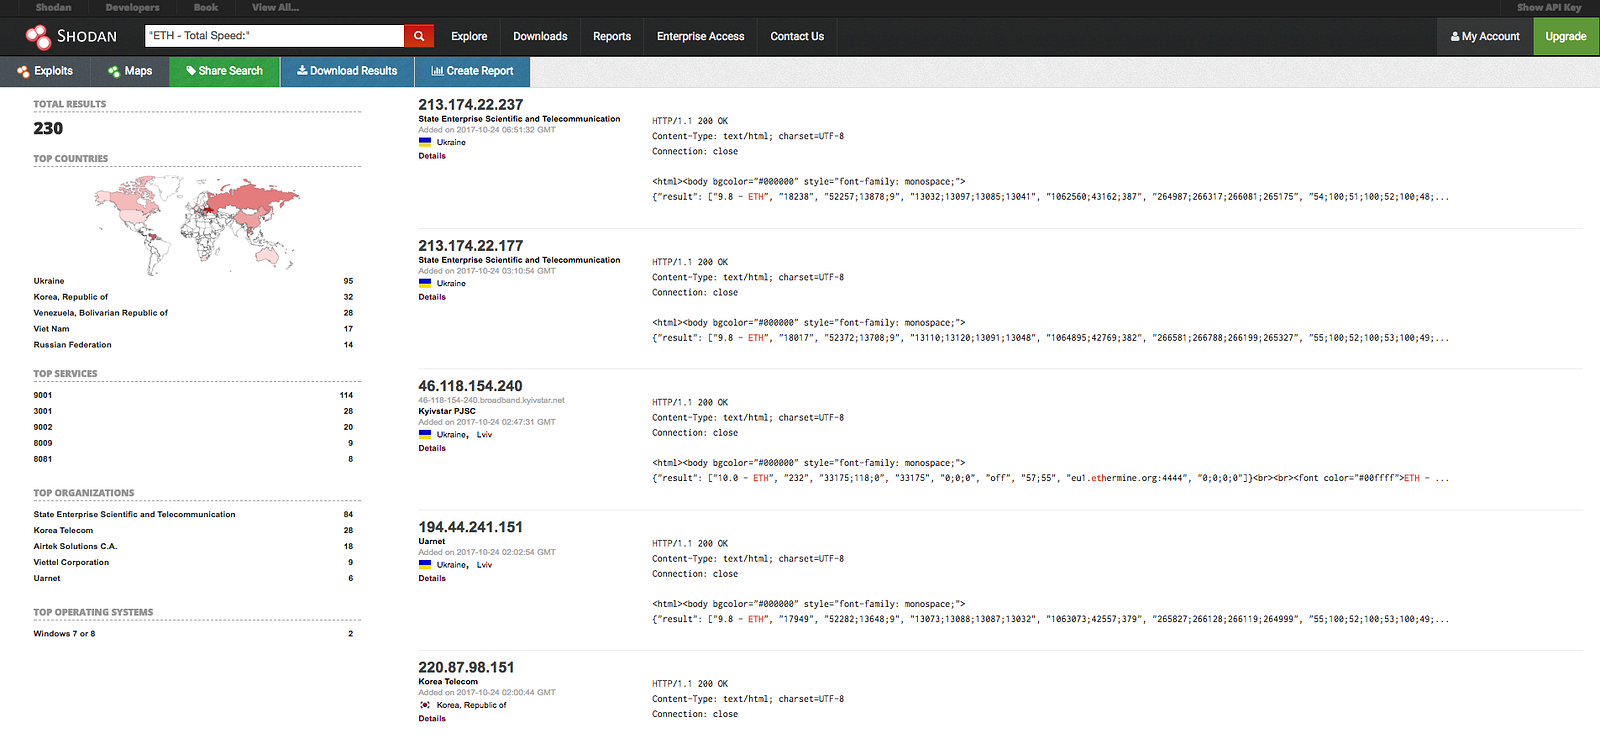The width and height of the screenshot is (1600, 737).
Task: Open My Account user icon
Action: pos(1455,37)
